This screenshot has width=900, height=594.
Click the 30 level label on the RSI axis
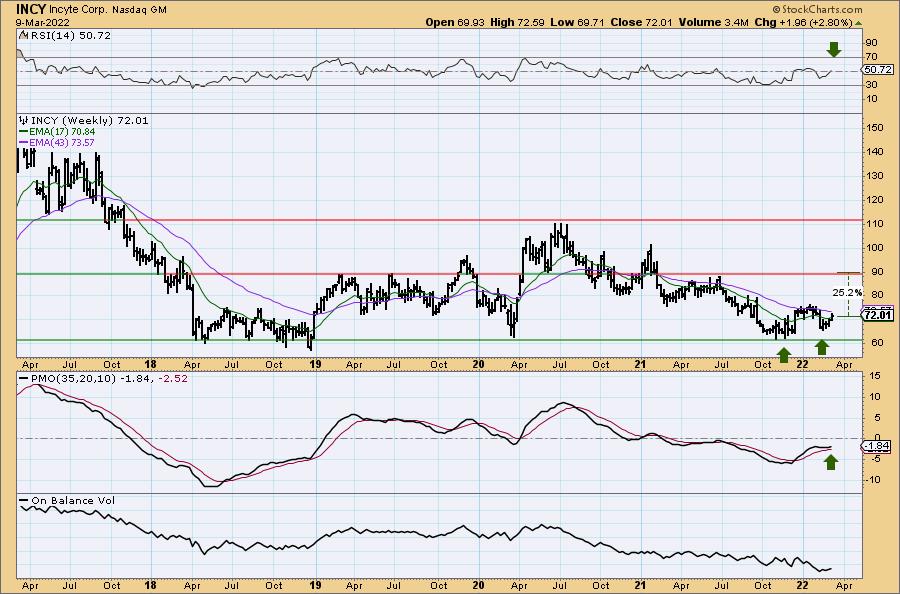pos(872,84)
